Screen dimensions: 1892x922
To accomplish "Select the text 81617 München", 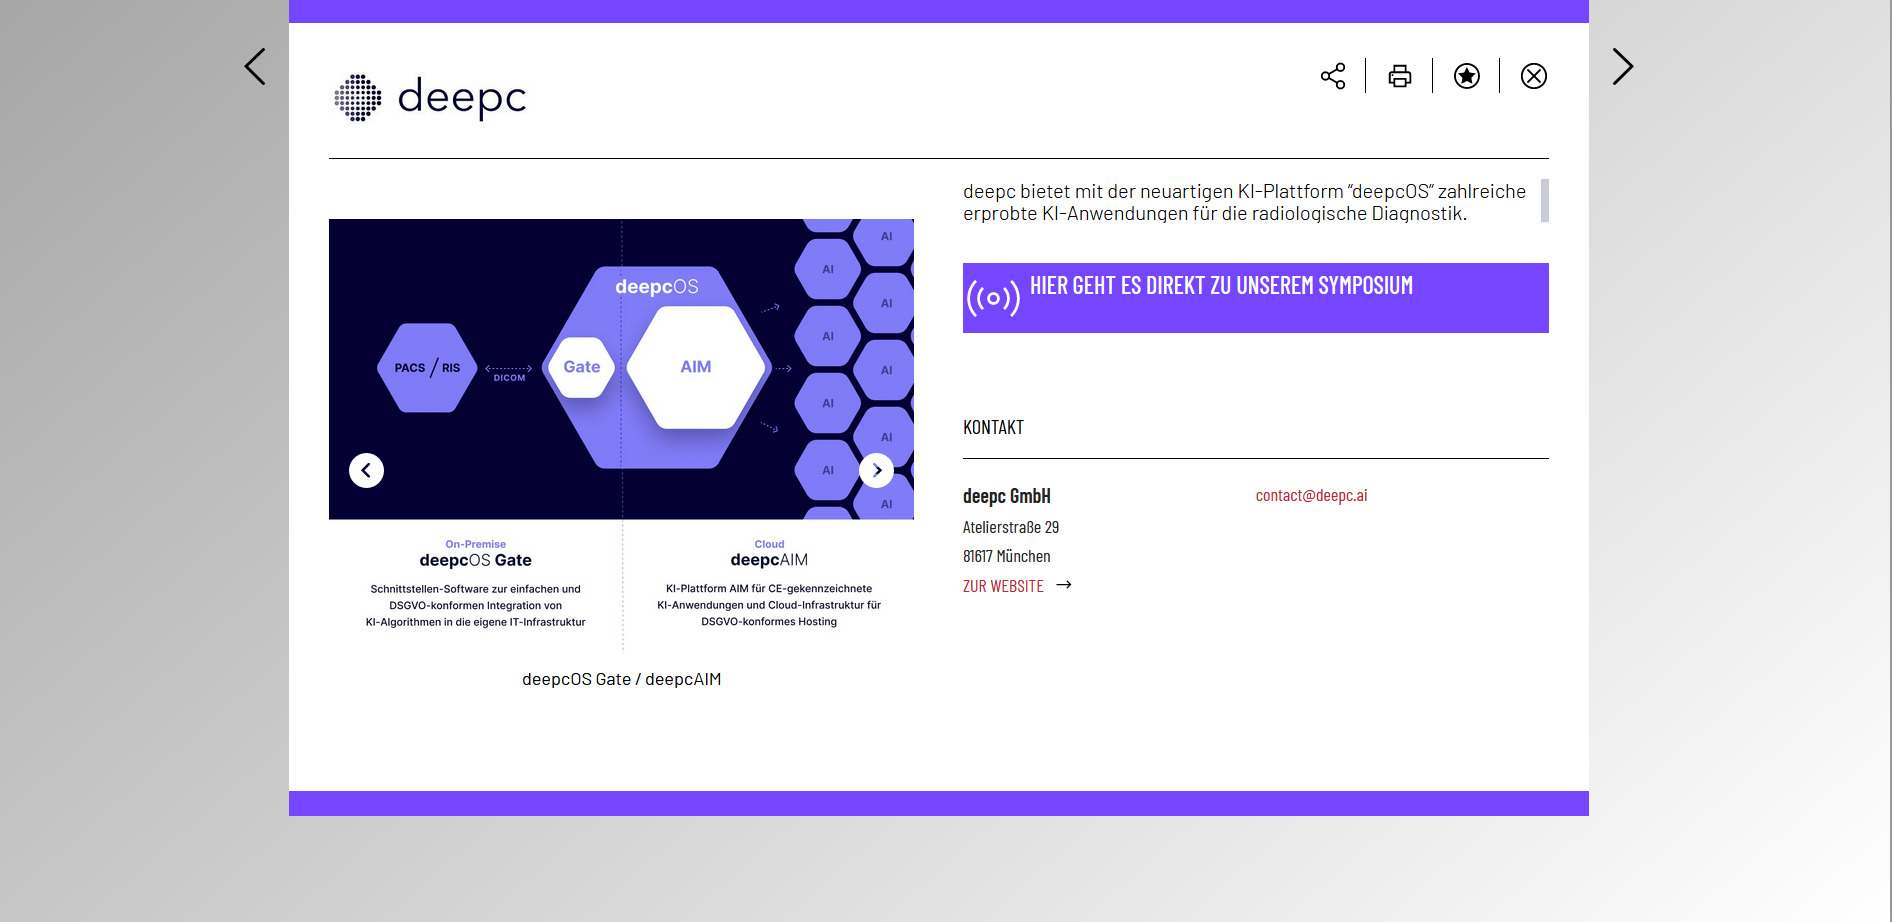I will 1007,556.
